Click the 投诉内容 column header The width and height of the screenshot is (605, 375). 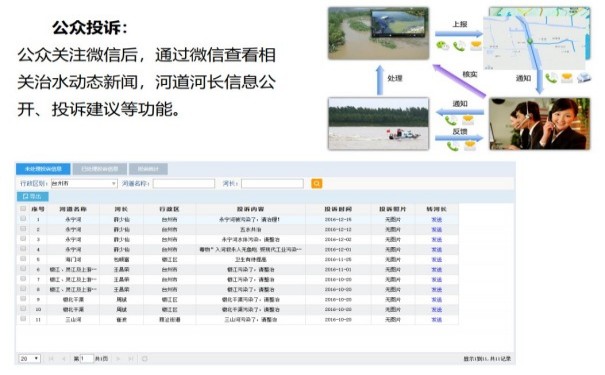click(x=250, y=209)
